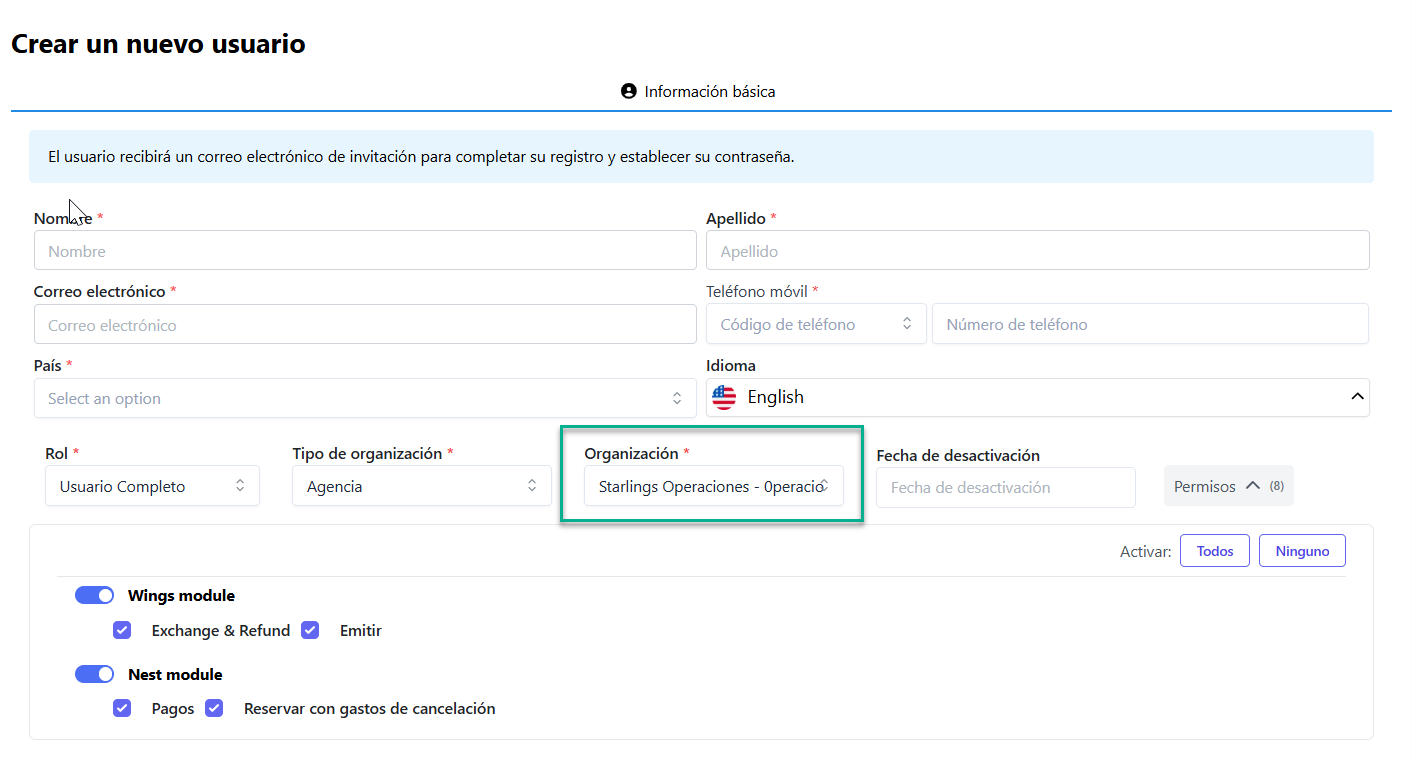The height and width of the screenshot is (761, 1411).
Task: Uncheck the Emitir checkbox
Action: (310, 631)
